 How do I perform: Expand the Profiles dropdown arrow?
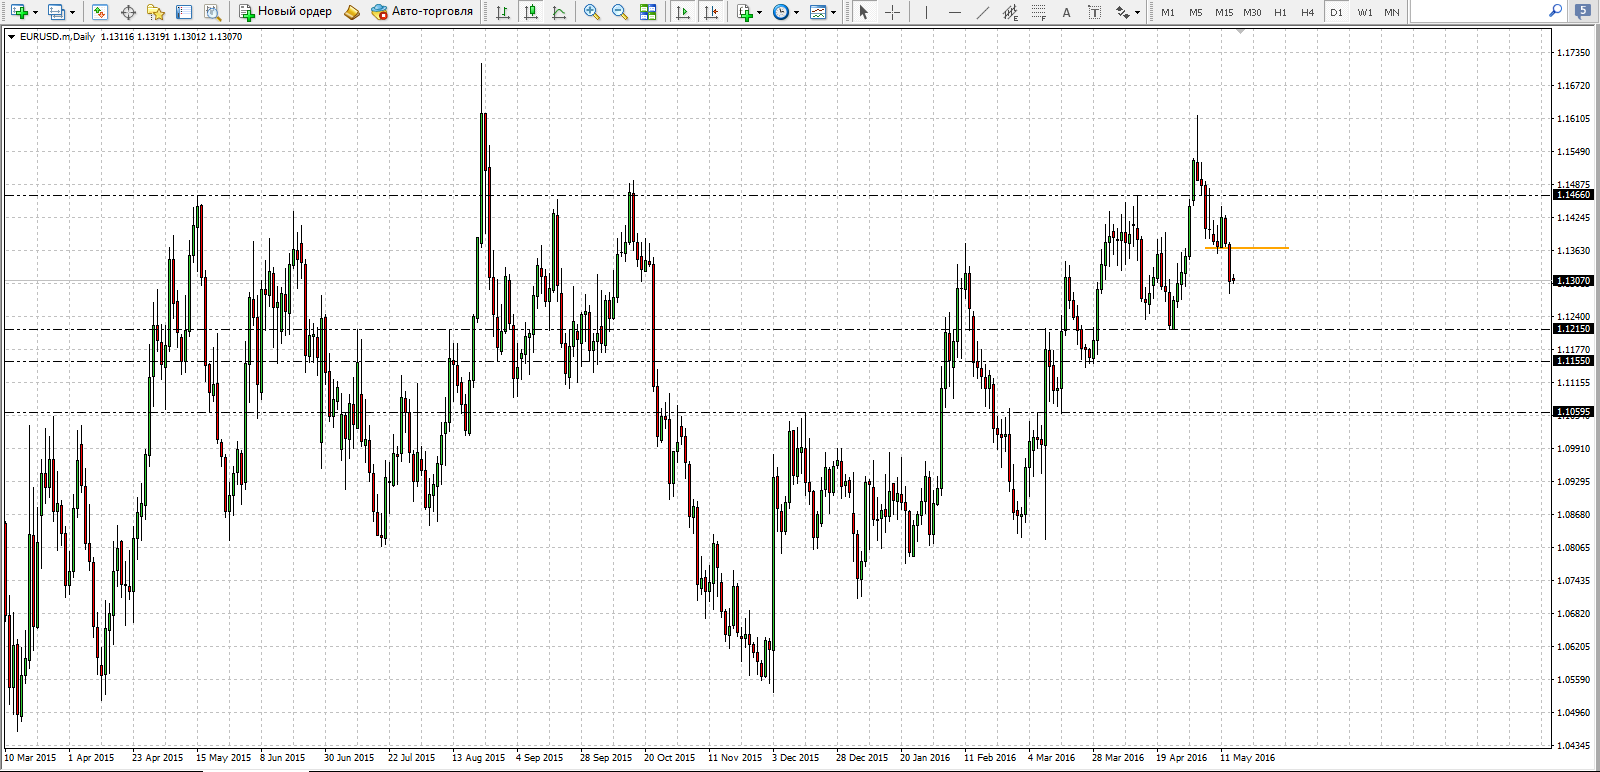pyautogui.click(x=72, y=12)
